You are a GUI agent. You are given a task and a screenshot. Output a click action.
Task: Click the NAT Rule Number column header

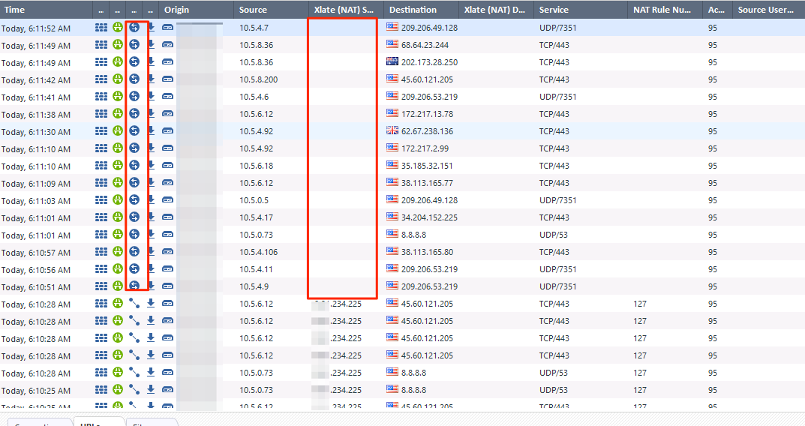tap(662, 9)
